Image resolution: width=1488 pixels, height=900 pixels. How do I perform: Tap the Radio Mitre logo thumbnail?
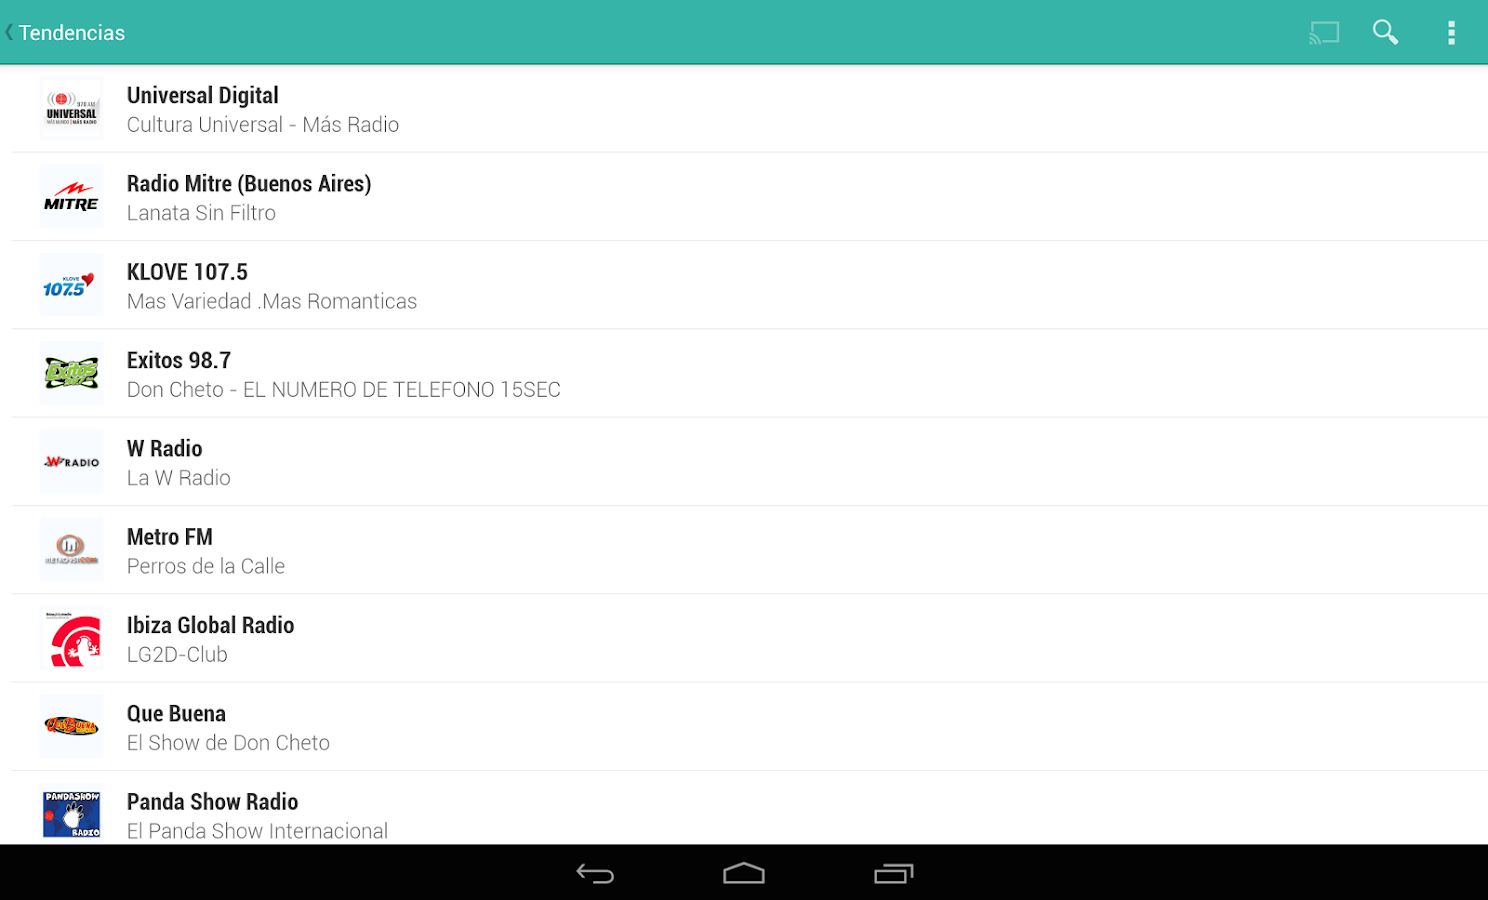click(x=72, y=197)
